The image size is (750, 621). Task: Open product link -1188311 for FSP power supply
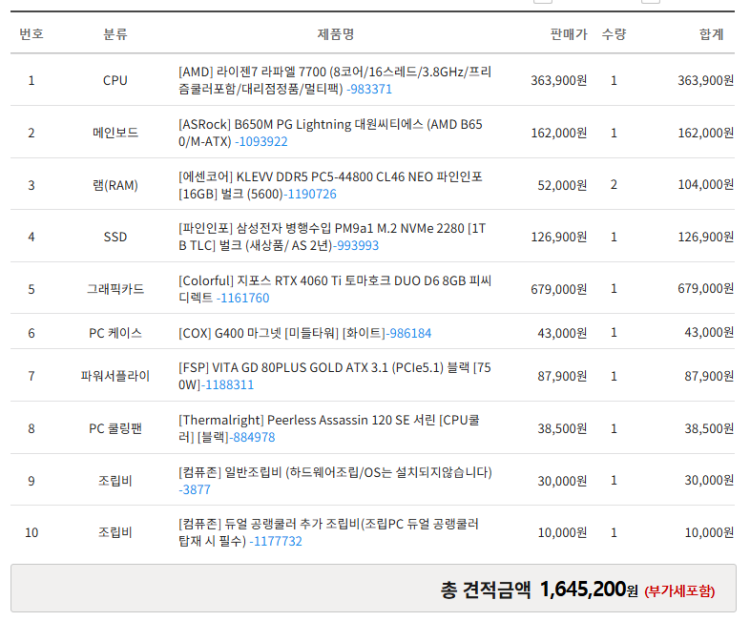tap(228, 385)
